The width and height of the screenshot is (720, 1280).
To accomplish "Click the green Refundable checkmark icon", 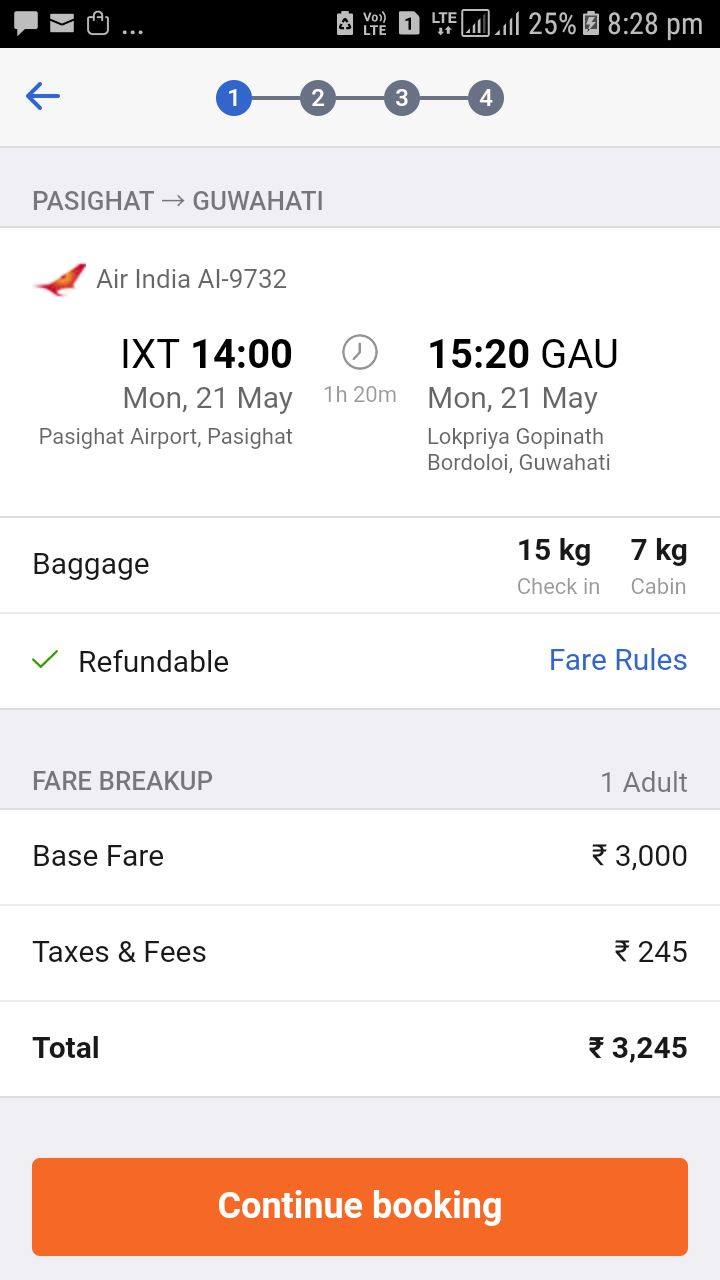I will tap(45, 660).
